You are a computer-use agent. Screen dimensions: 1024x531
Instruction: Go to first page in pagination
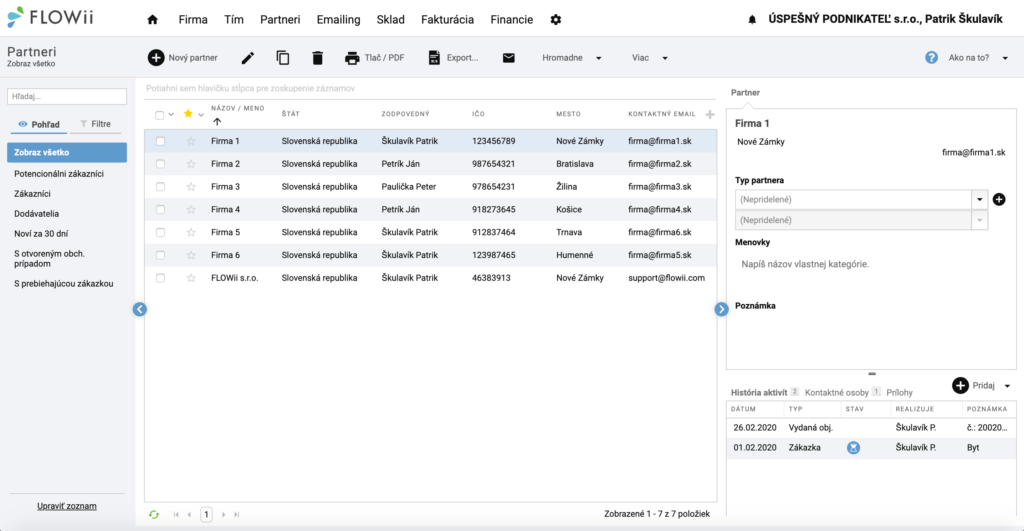coord(176,515)
